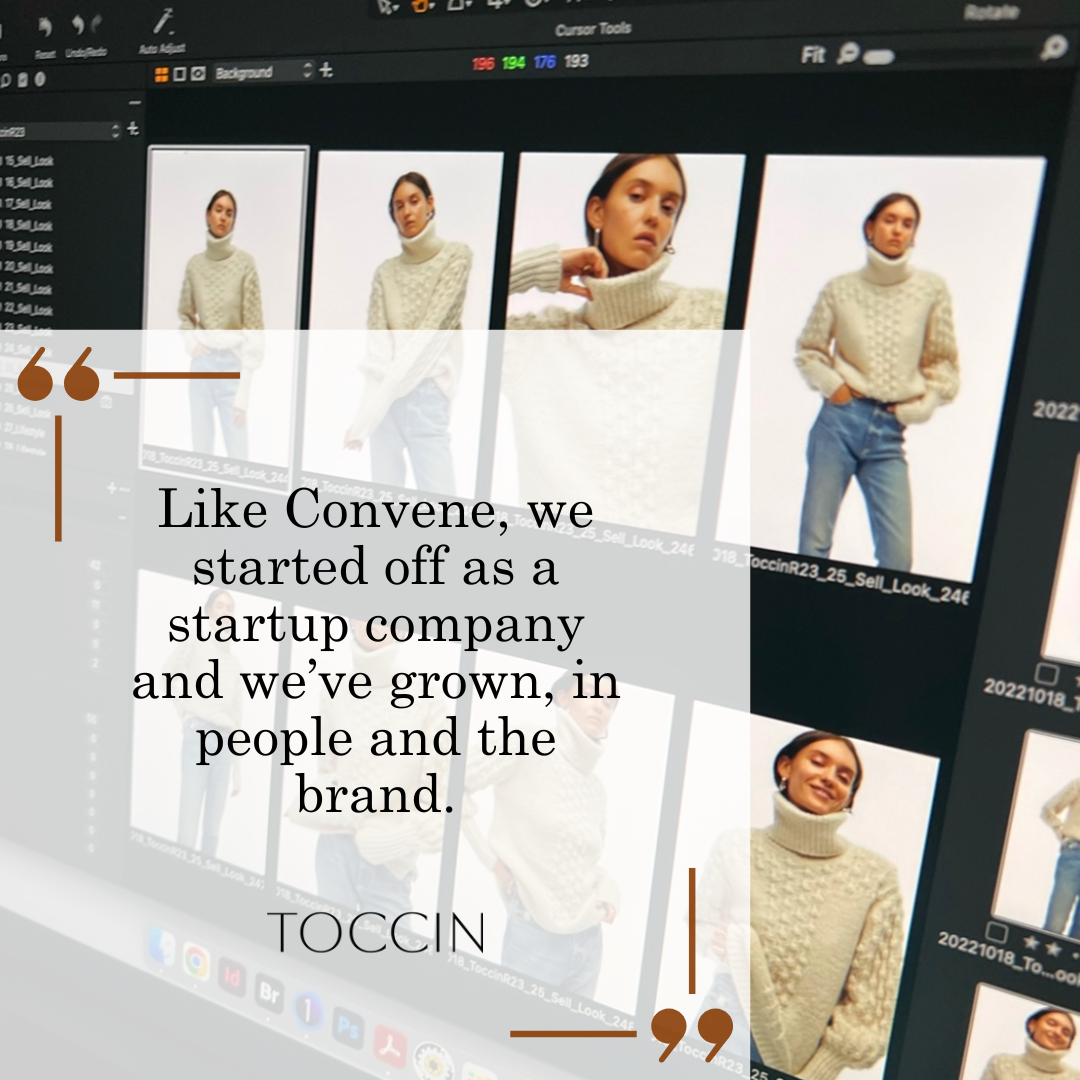The height and width of the screenshot is (1080, 1080).
Task: Select the close-up portrait with hand on collar
Action: point(619,343)
